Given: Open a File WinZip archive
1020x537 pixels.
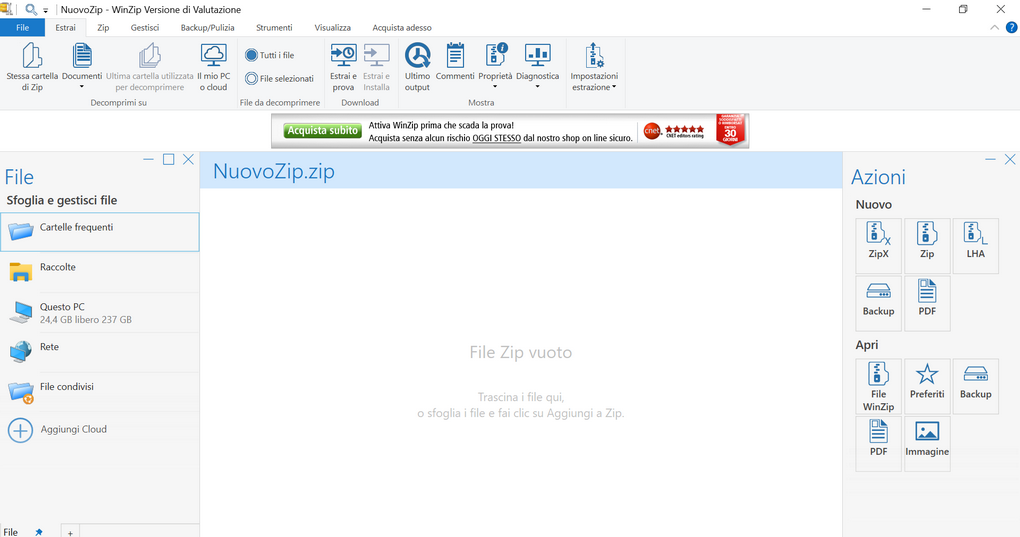Looking at the screenshot, I should pos(878,386).
